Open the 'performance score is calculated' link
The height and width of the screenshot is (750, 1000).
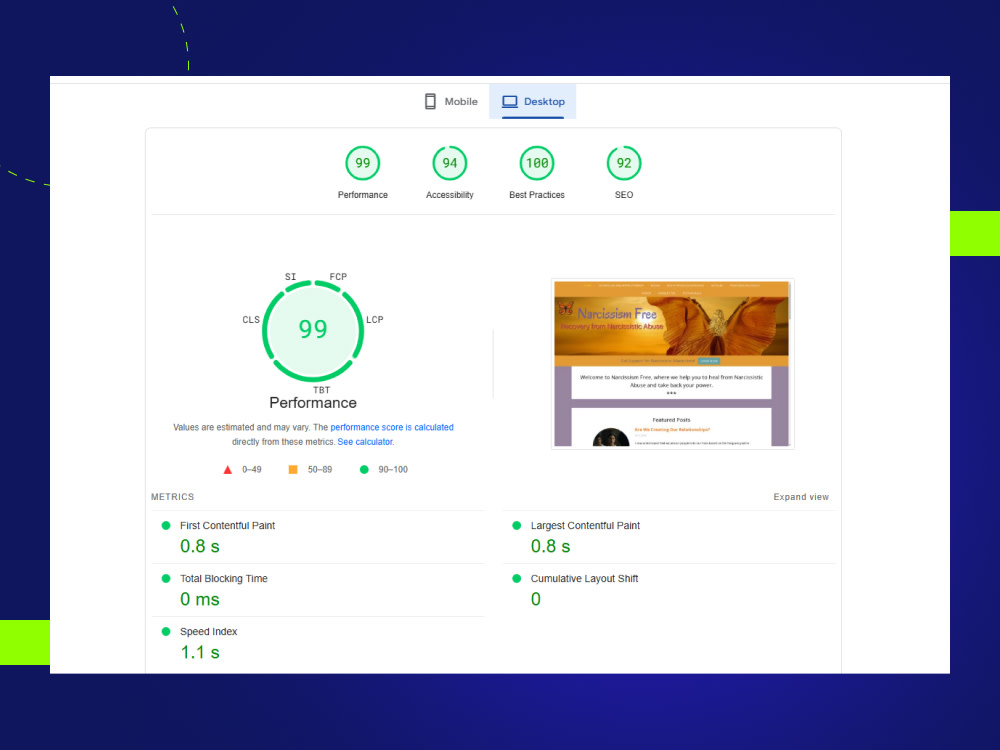[392, 427]
